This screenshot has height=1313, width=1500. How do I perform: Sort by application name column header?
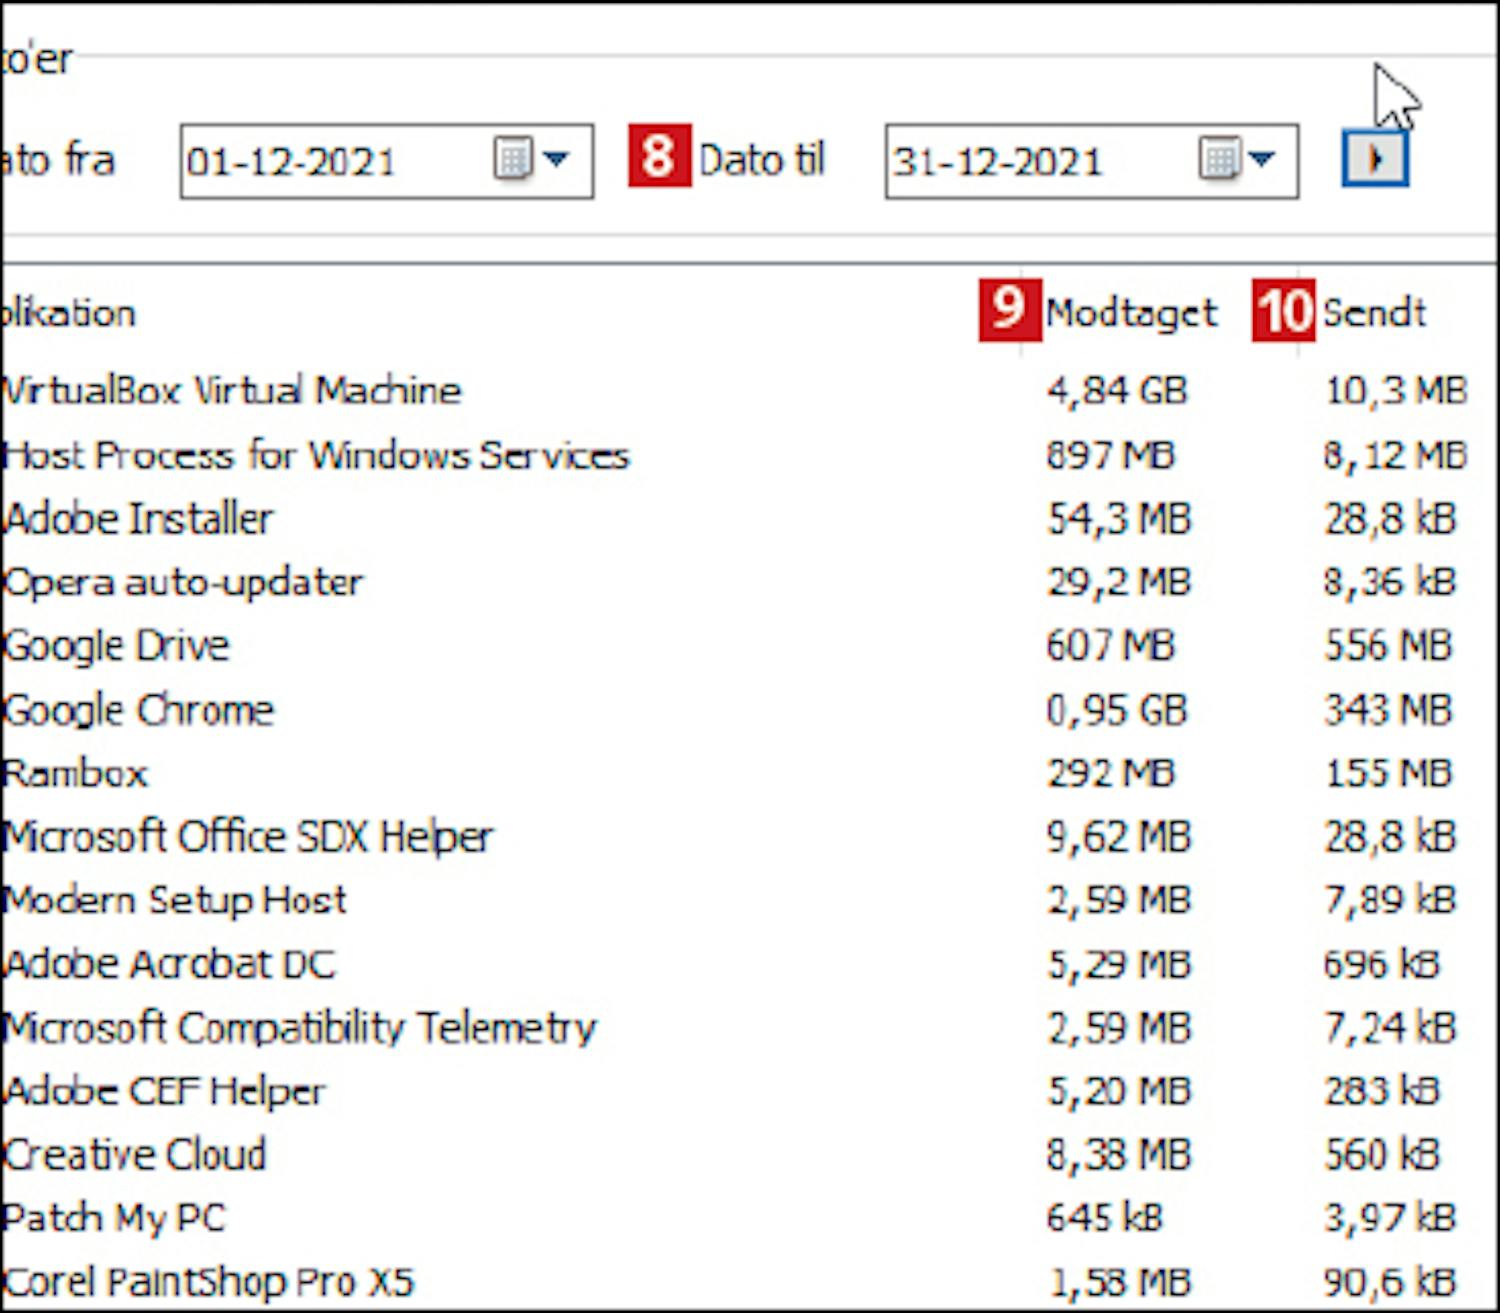click(70, 313)
